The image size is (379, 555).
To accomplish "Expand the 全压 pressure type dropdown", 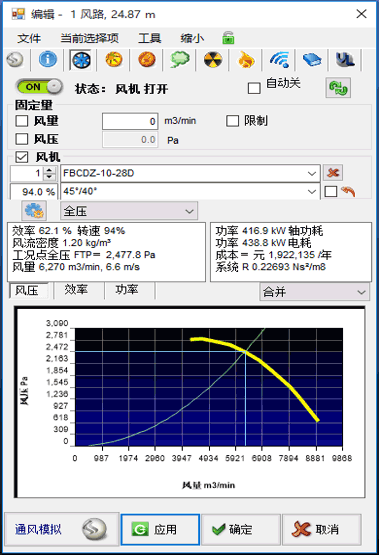I will pyautogui.click(x=129, y=211).
